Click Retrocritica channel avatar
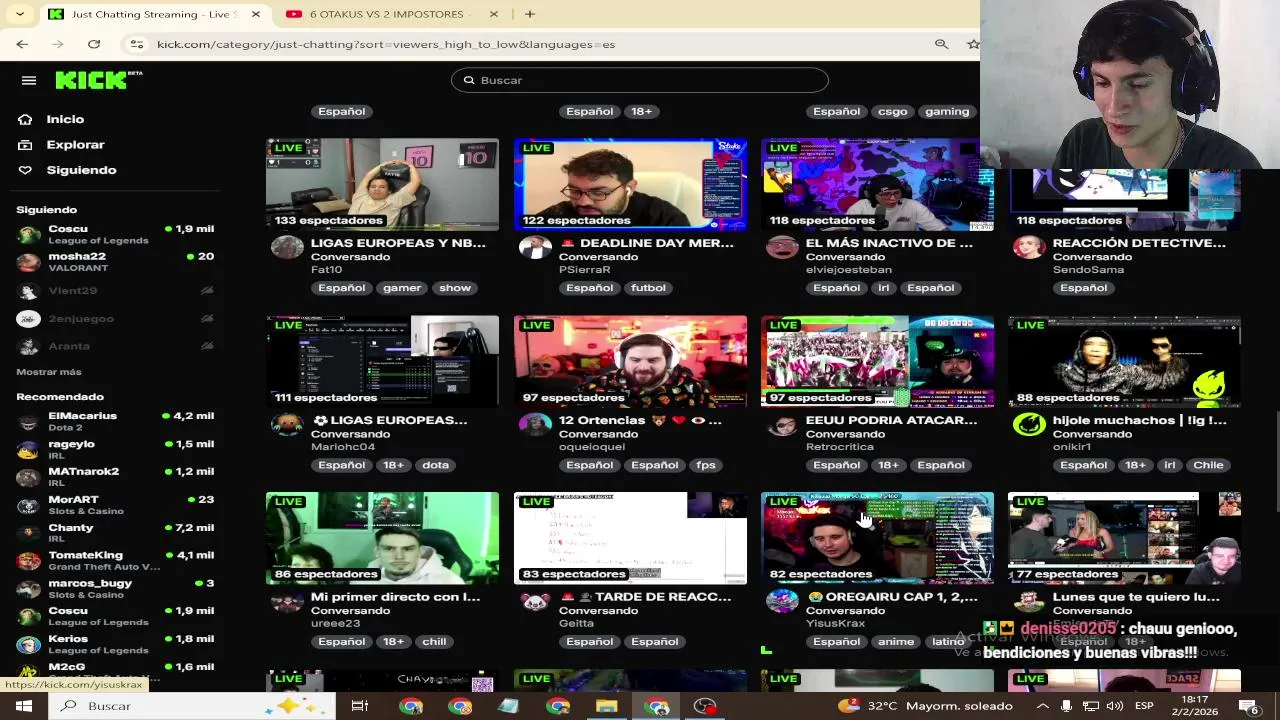Viewport: 1280px width, 720px height. click(x=782, y=425)
